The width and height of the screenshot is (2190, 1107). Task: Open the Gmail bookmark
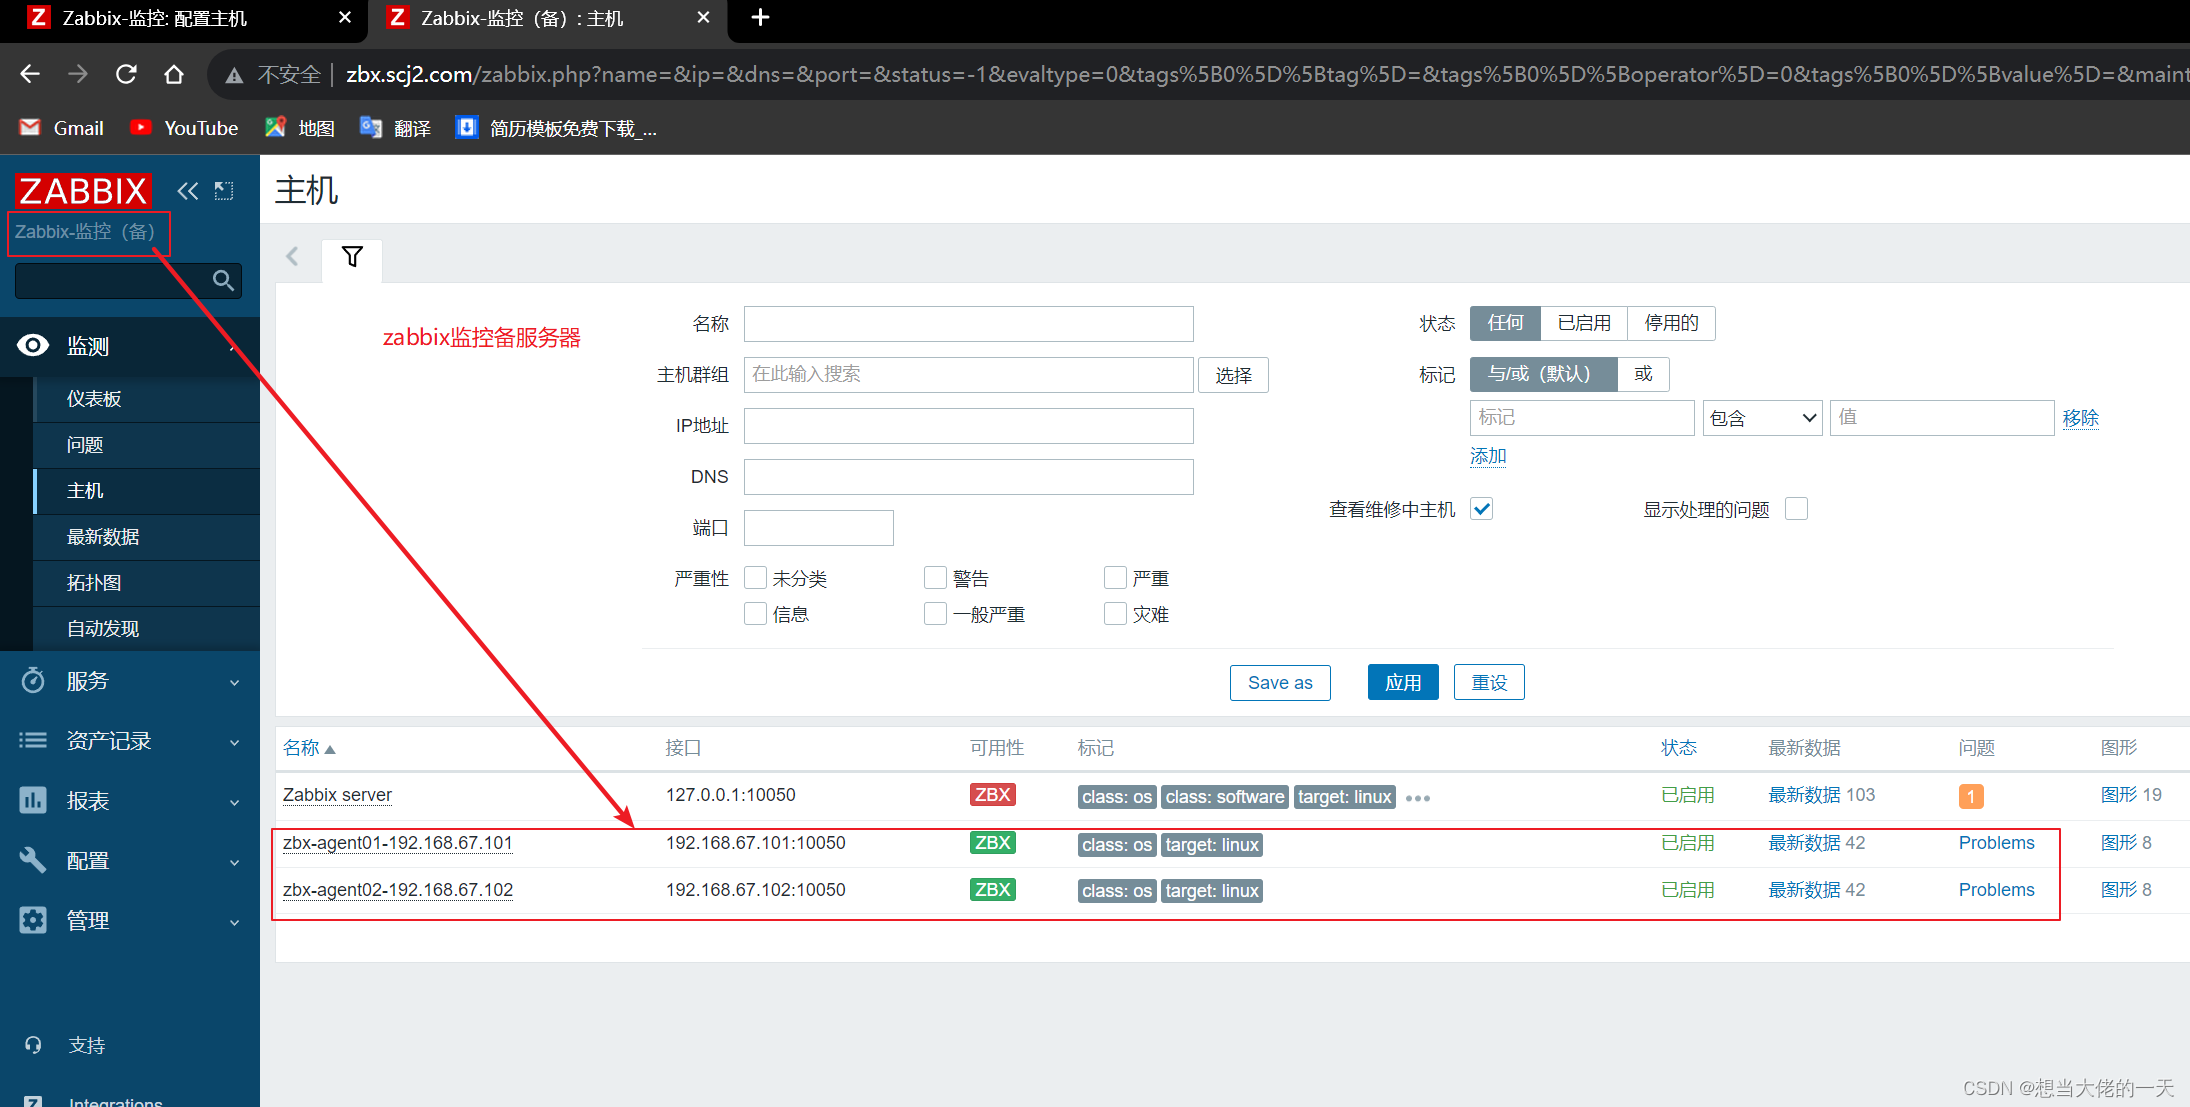(62, 128)
